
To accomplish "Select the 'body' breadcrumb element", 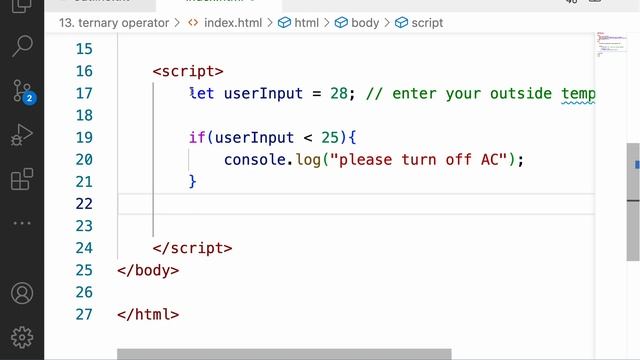I will click(365, 23).
